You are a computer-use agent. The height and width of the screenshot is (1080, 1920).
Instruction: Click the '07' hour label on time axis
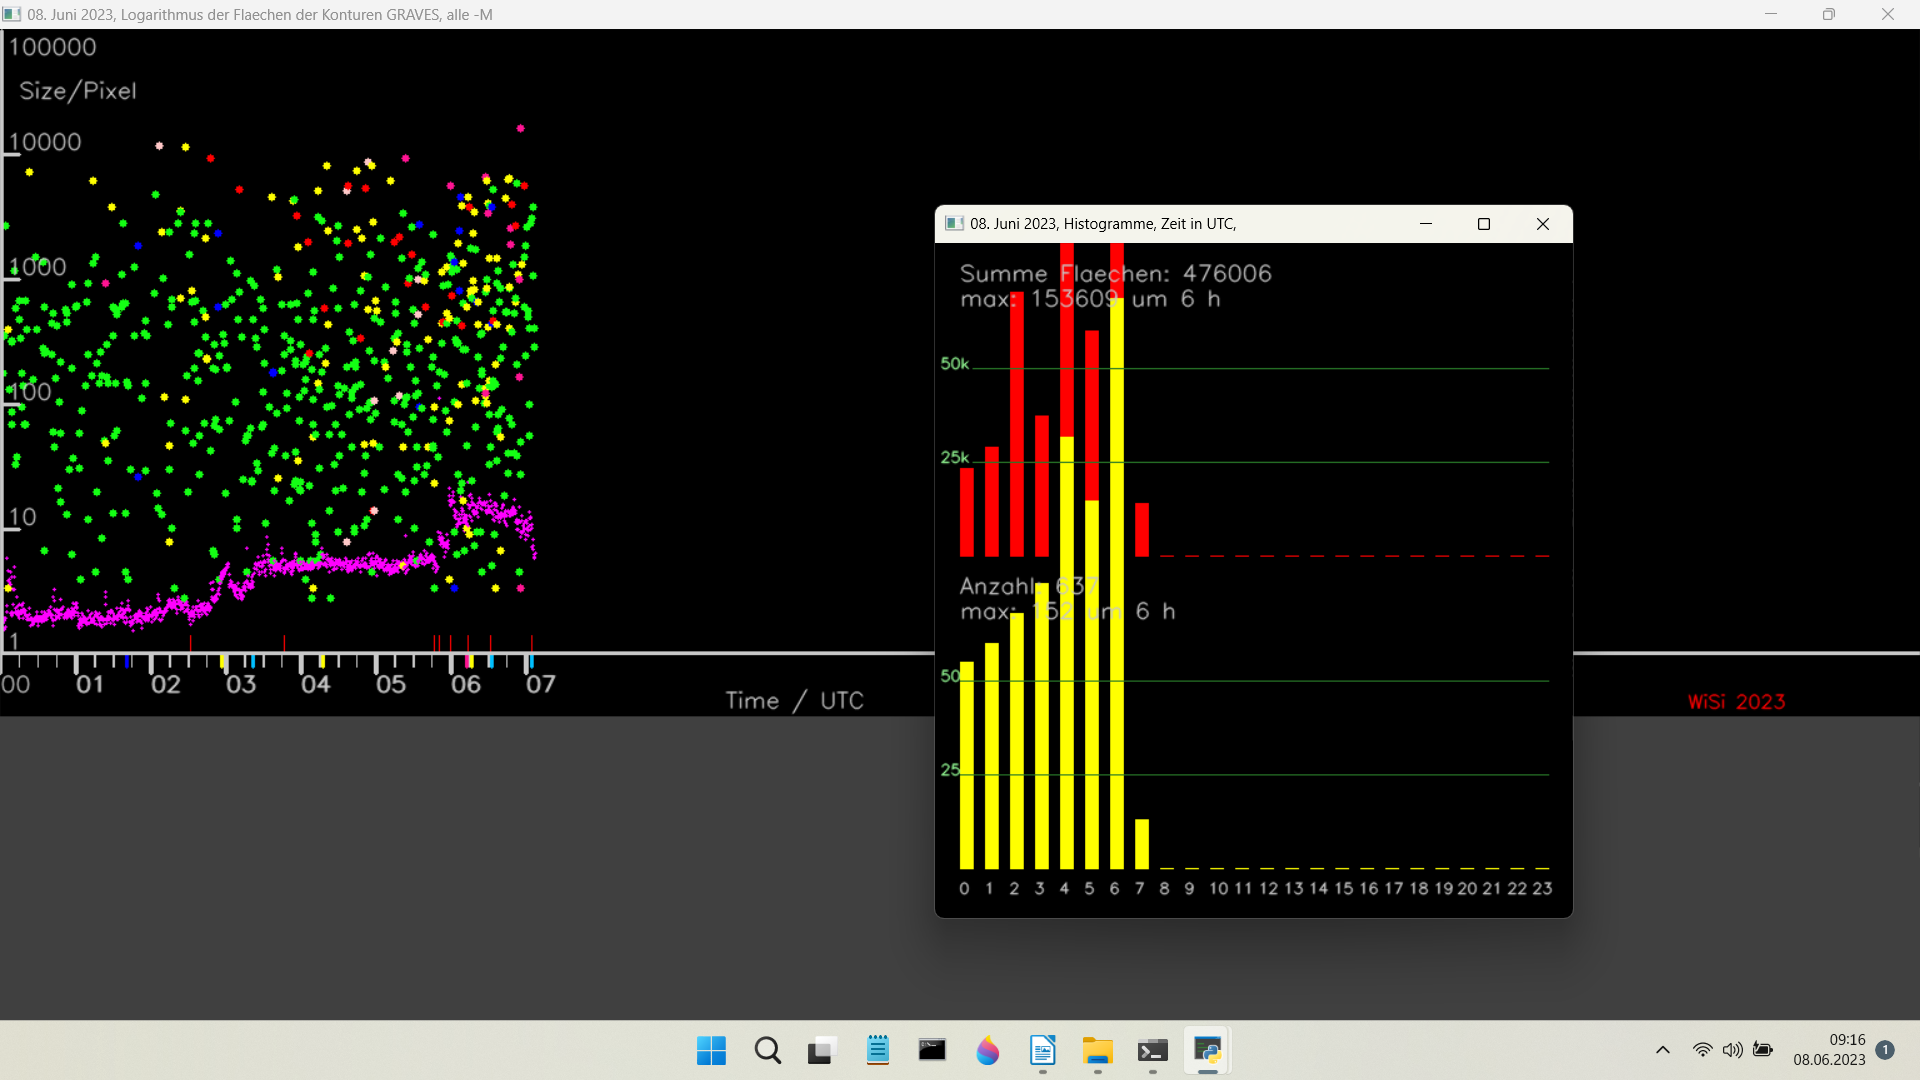tap(541, 685)
